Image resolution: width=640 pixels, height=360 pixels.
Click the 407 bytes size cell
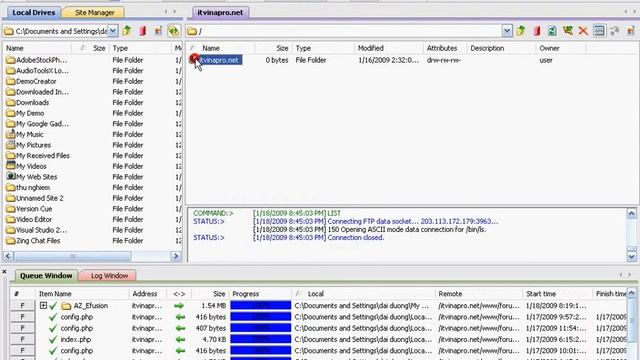pos(211,328)
